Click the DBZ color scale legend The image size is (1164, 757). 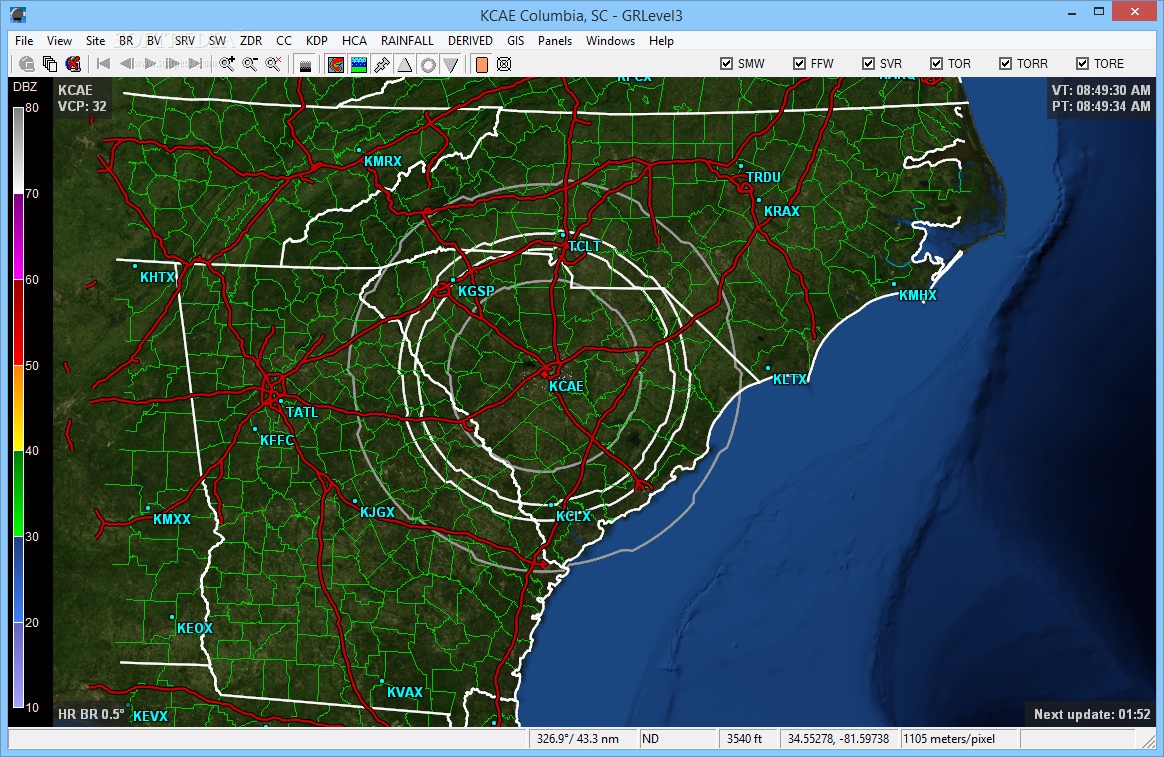pos(19,407)
